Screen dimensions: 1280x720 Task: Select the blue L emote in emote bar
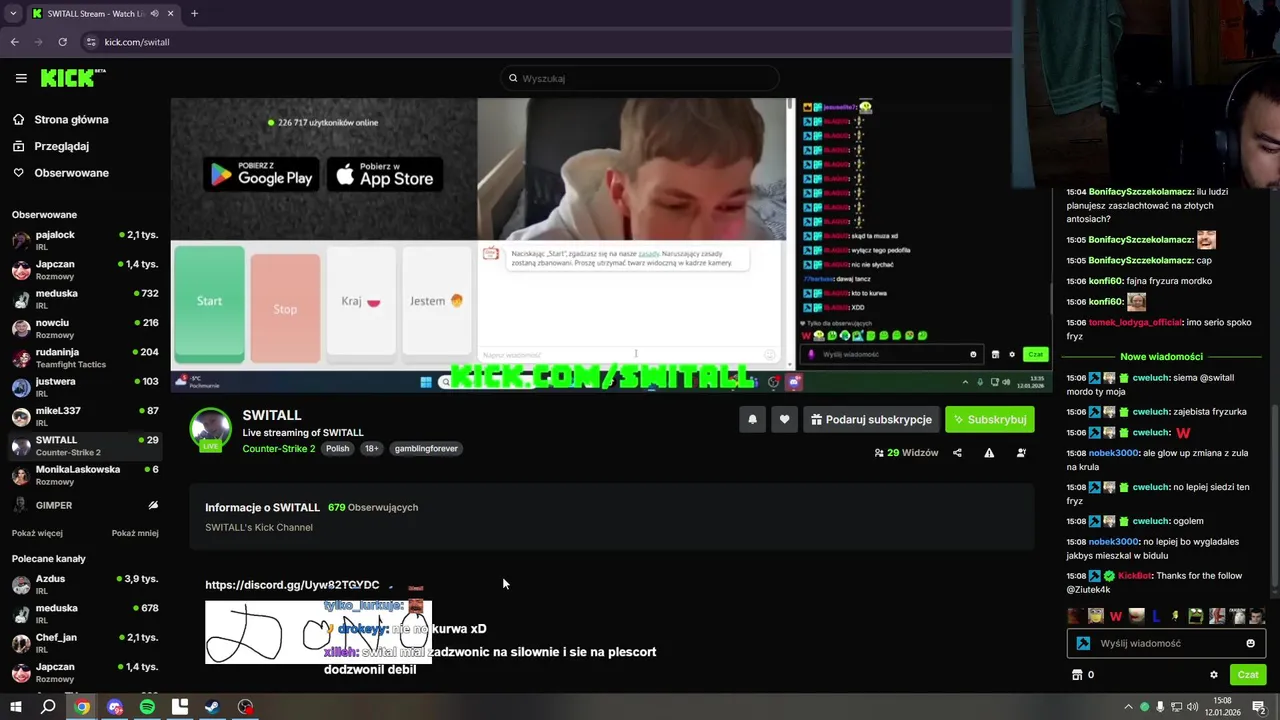coord(1156,616)
